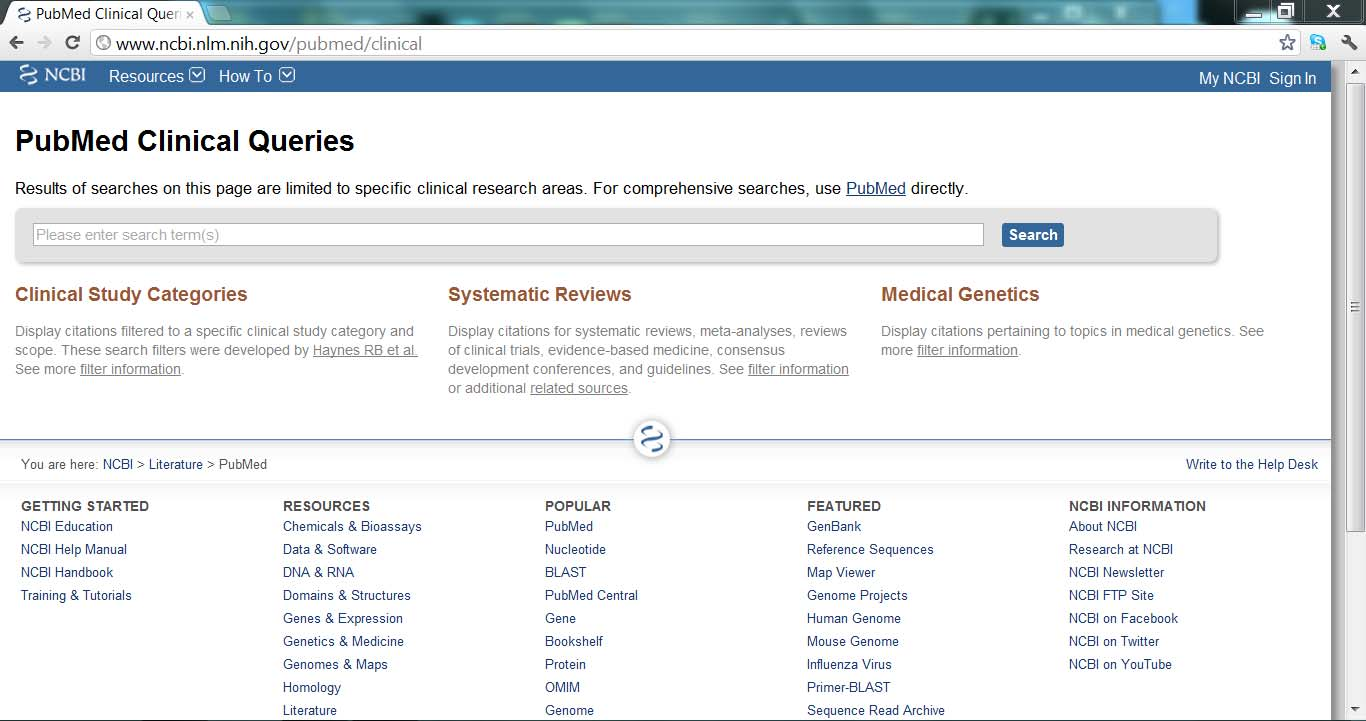Open PubMed under Popular
1366x721 pixels.
pos(569,526)
